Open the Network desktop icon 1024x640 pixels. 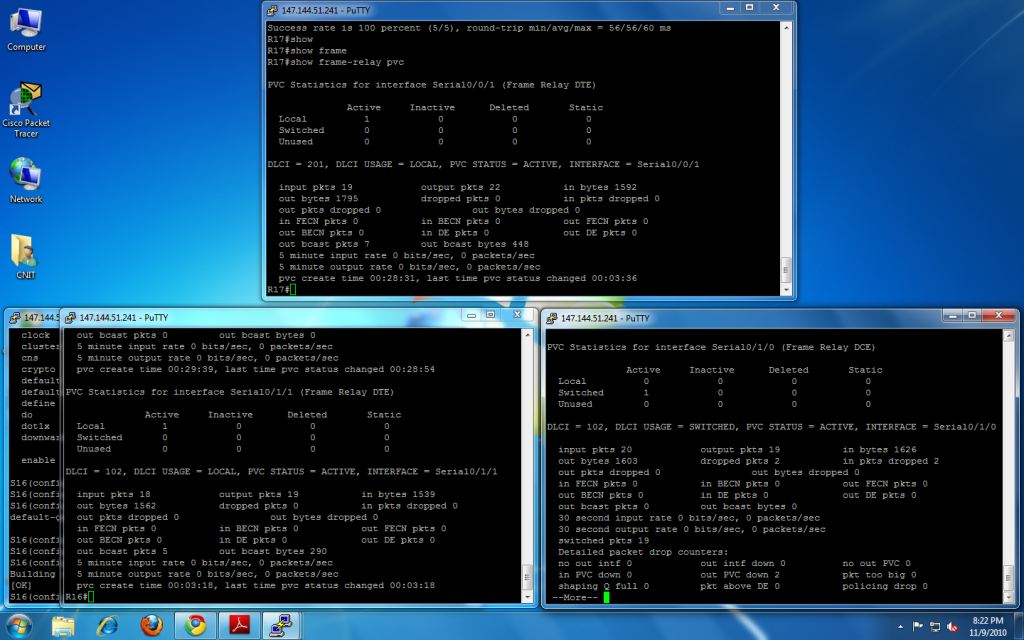pyautogui.click(x=25, y=175)
